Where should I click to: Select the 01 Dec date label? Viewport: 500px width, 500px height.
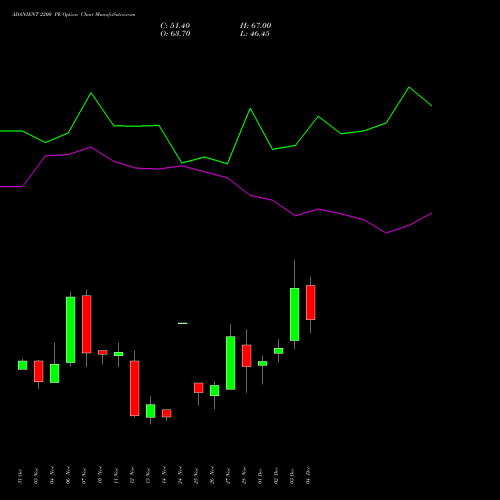(260, 476)
